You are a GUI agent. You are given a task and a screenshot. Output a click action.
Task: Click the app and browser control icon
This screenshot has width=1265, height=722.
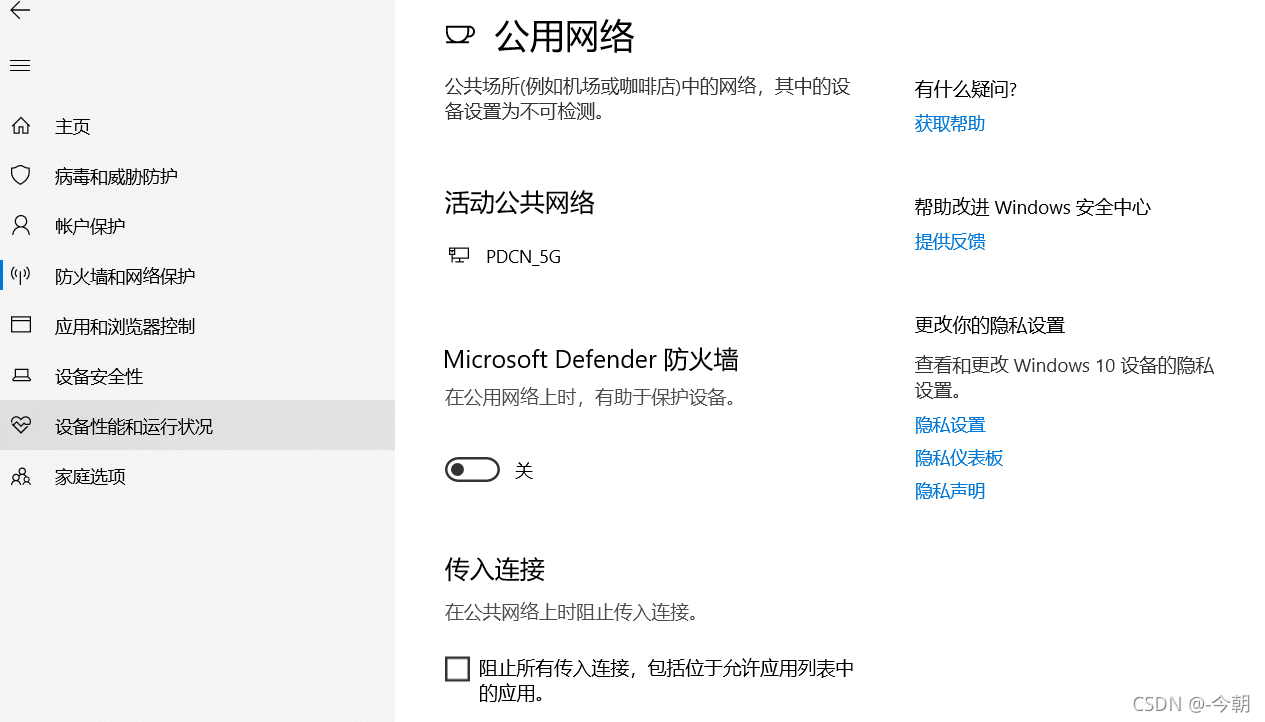pyautogui.click(x=20, y=325)
